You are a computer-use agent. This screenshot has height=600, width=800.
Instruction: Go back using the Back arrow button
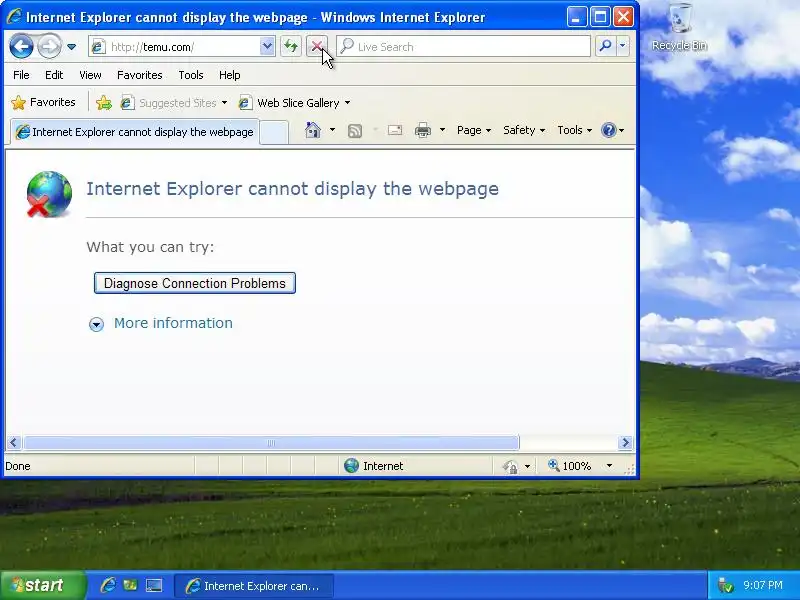21,47
